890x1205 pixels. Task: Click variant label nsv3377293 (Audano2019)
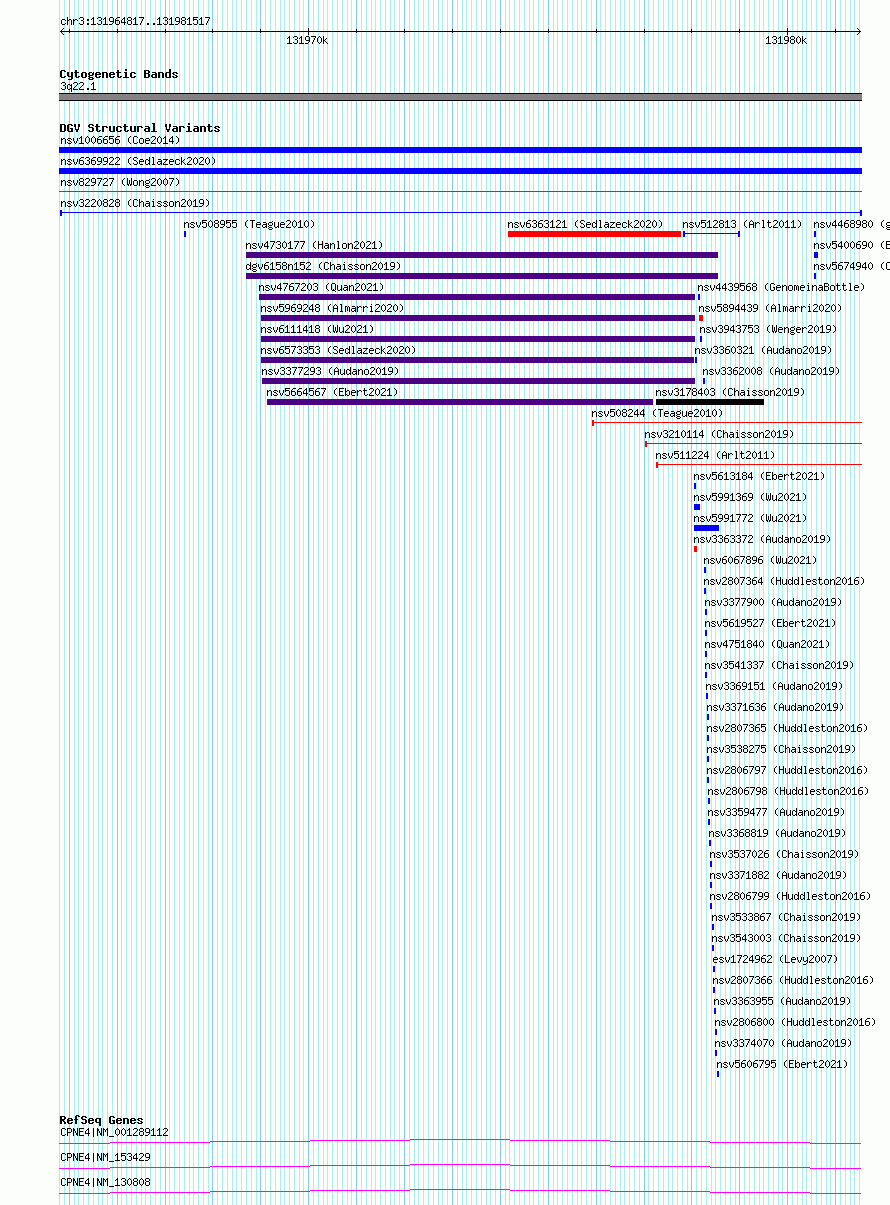(x=330, y=371)
